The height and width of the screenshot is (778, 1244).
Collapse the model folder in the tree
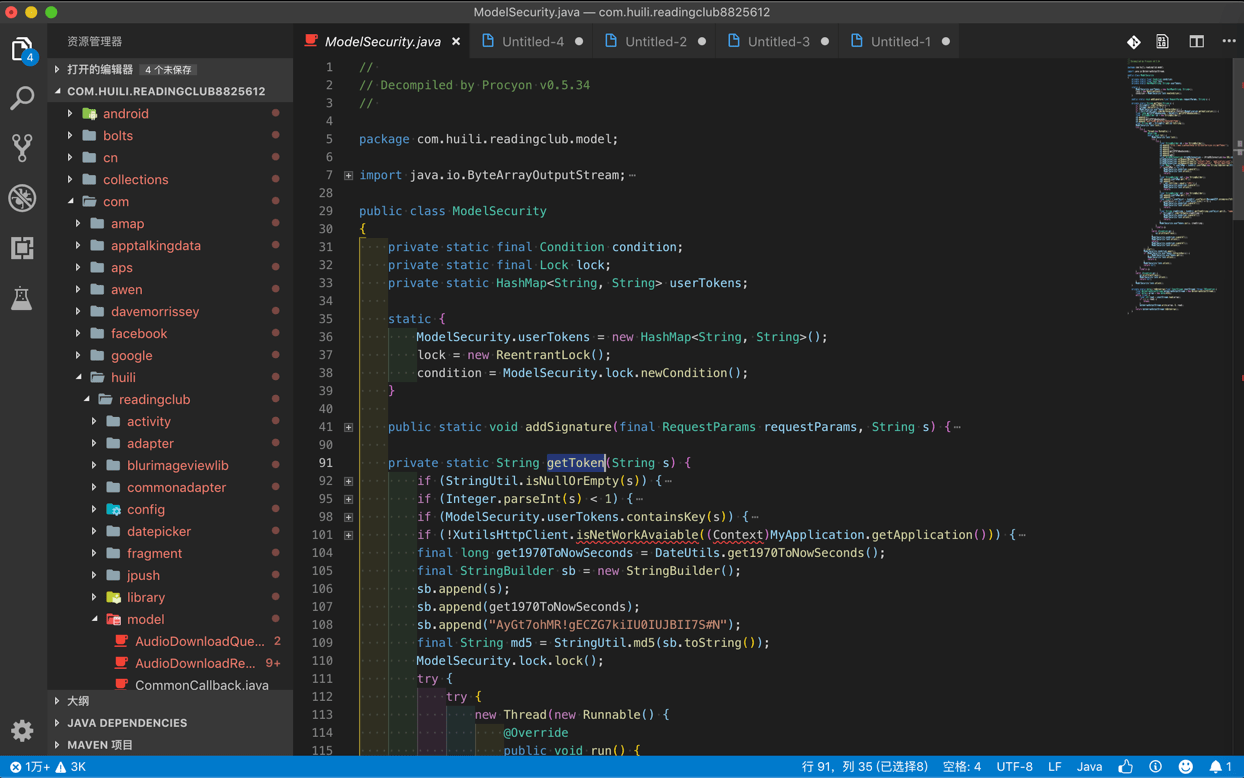146,619
